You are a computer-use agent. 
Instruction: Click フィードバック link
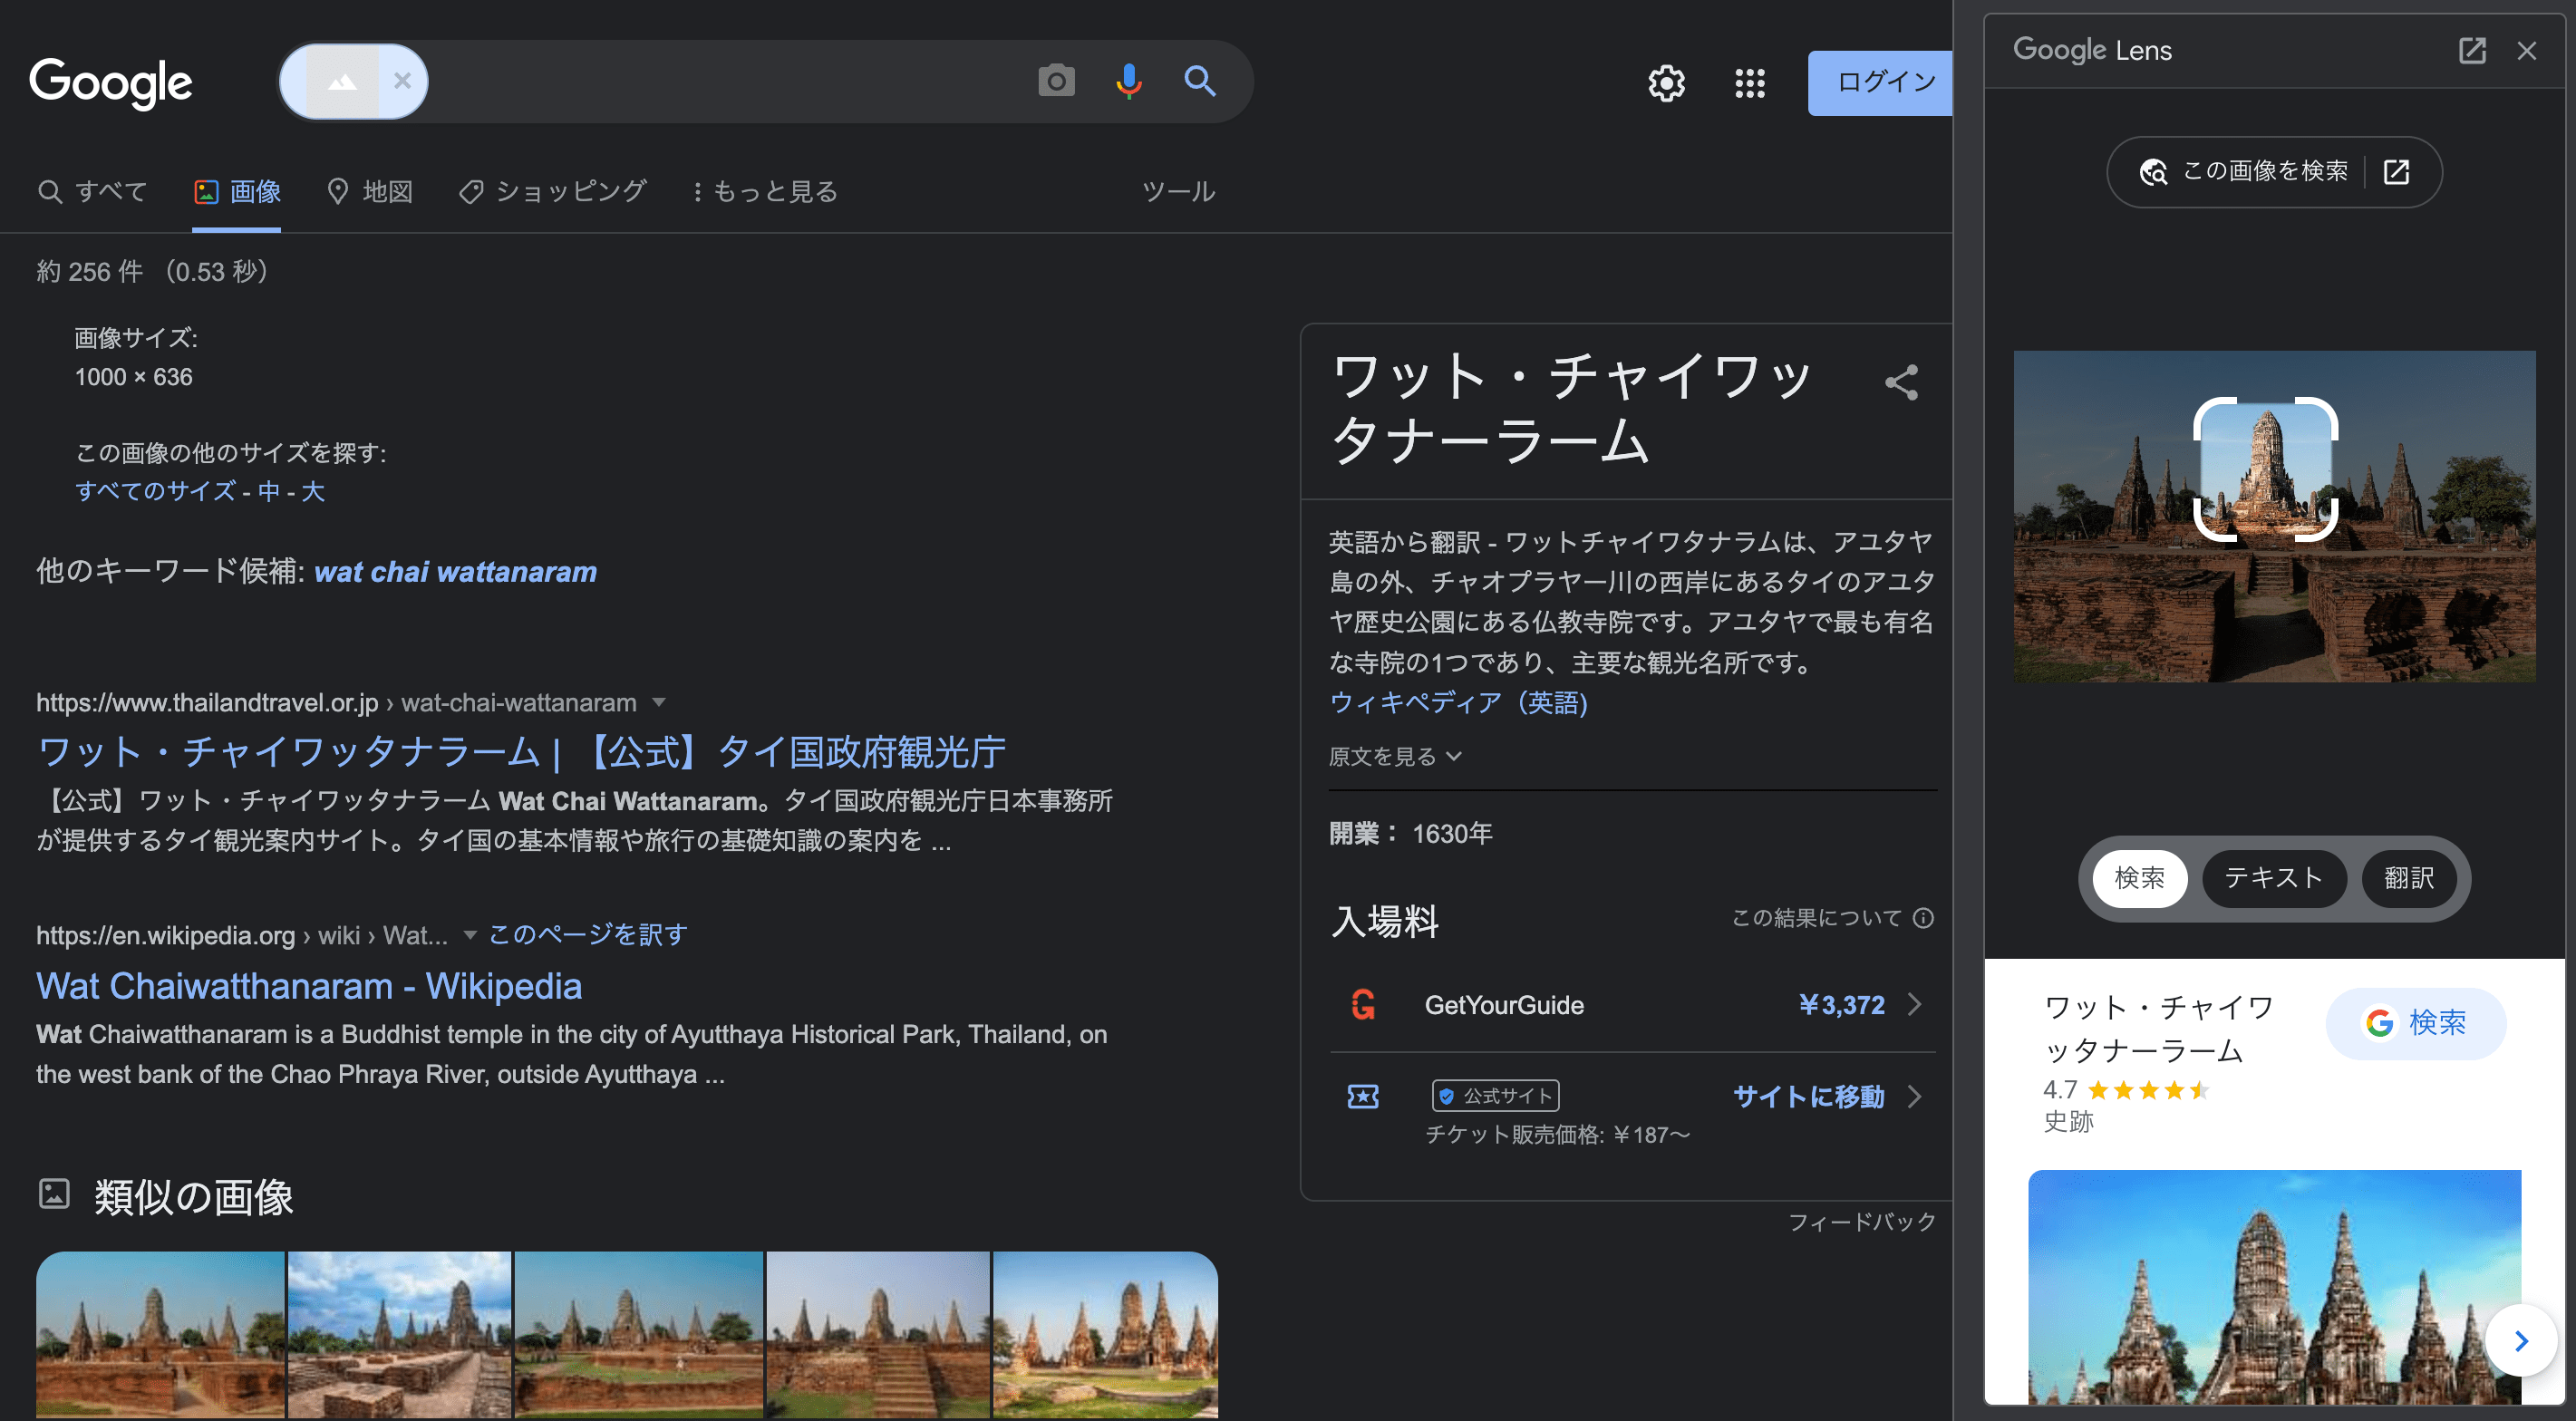(1861, 1222)
